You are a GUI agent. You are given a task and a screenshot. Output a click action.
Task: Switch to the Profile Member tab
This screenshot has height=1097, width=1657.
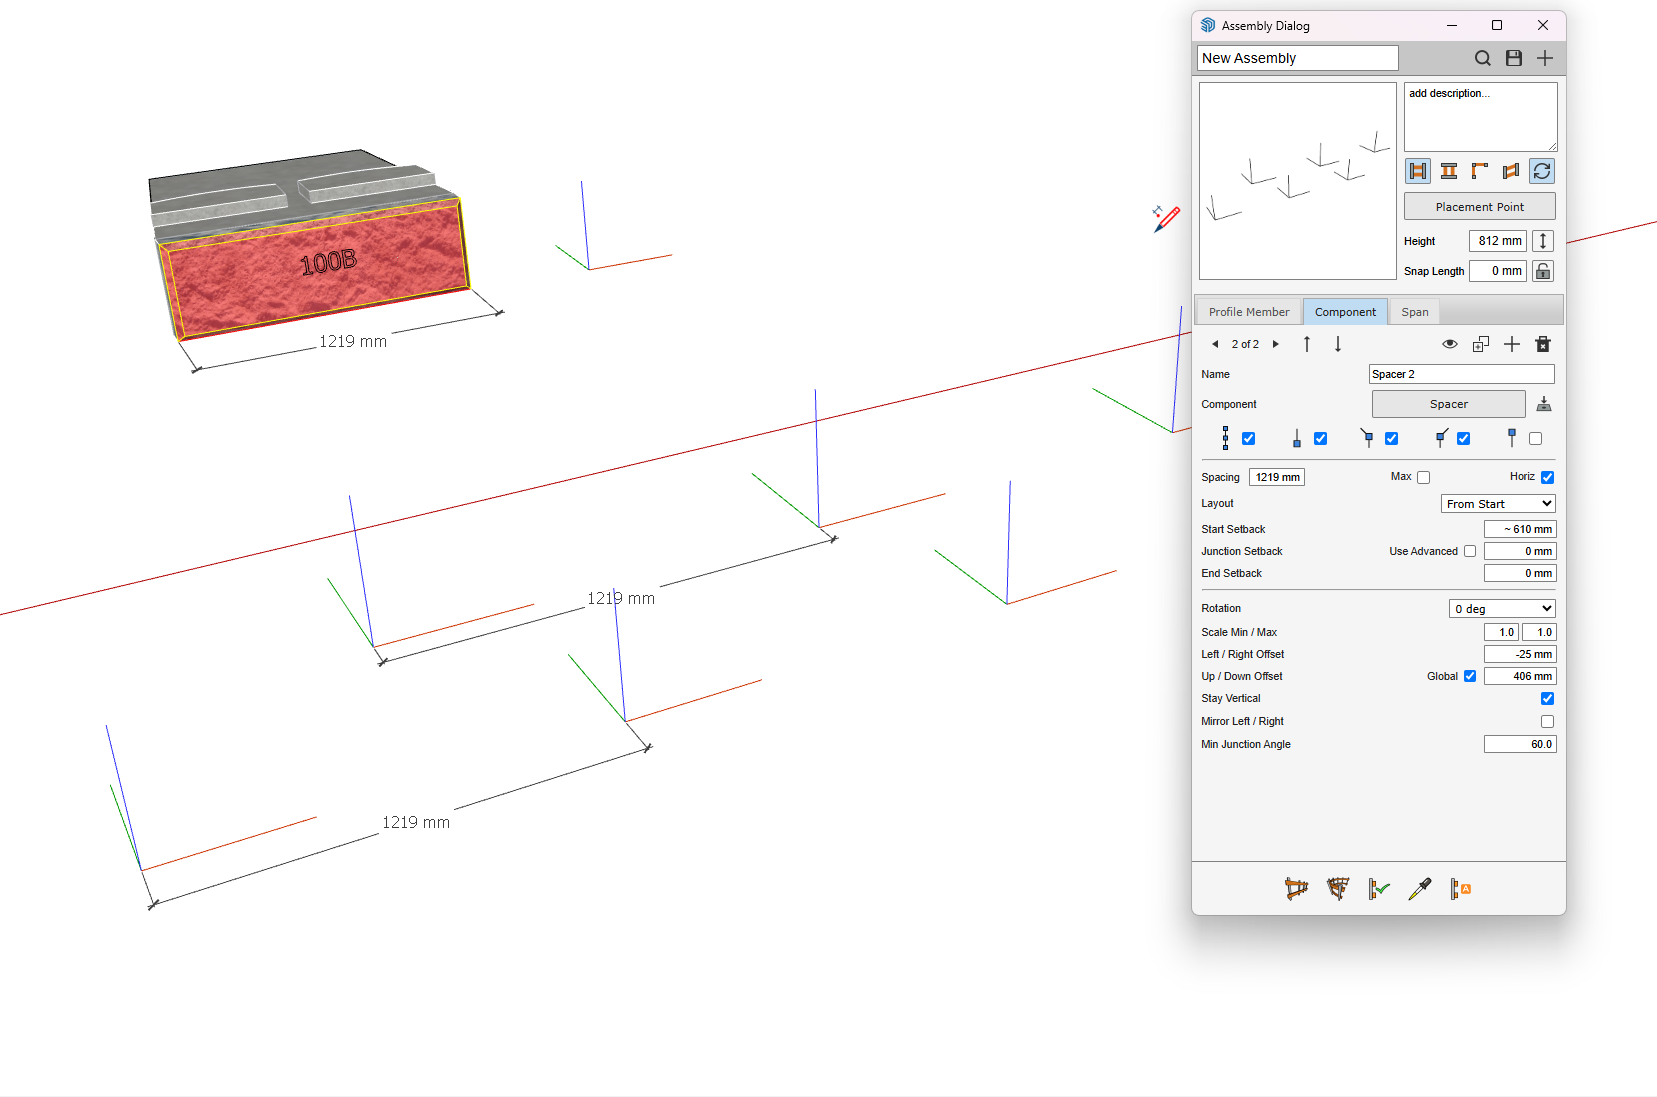click(x=1248, y=312)
